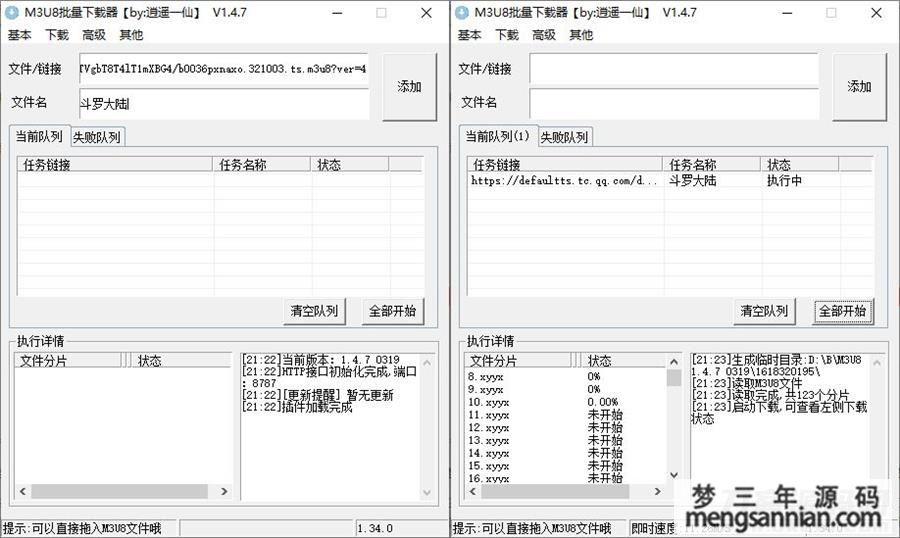Minimize the right M3U8 downloader window
Viewport: 900px width, 538px height.
[x=787, y=13]
